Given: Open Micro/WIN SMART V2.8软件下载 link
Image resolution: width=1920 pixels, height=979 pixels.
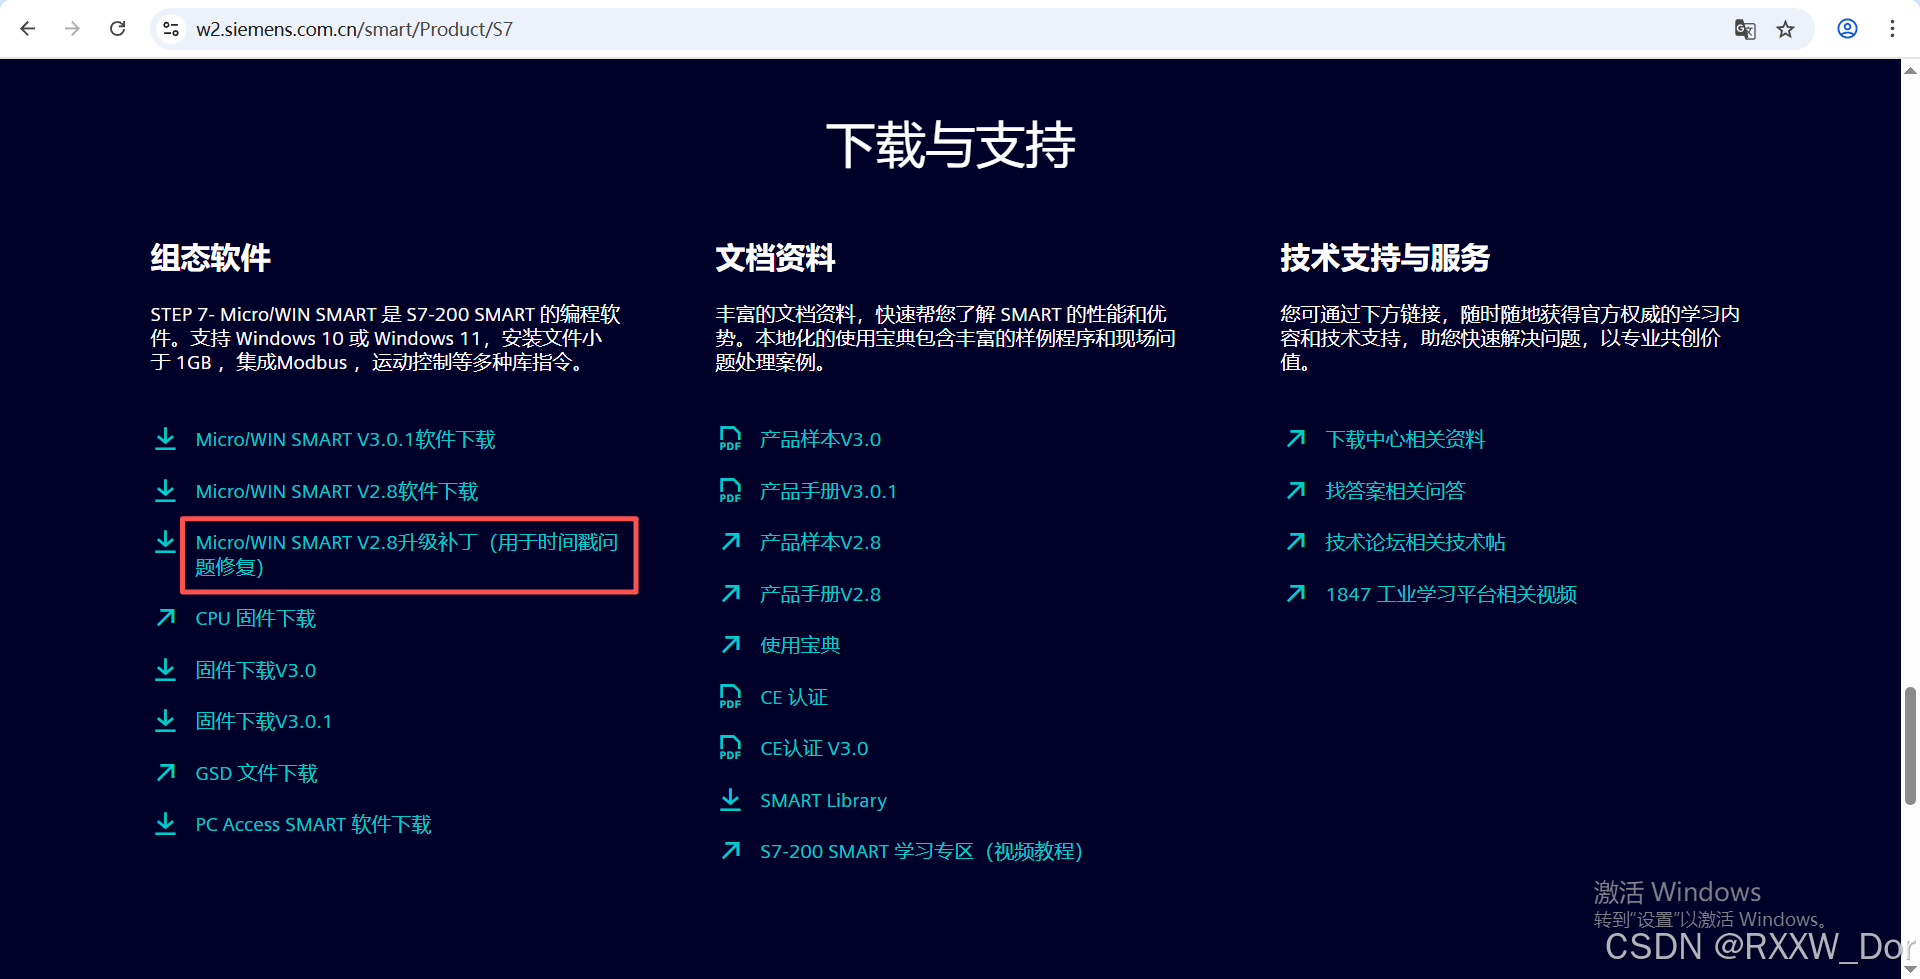Looking at the screenshot, I should coord(337,491).
